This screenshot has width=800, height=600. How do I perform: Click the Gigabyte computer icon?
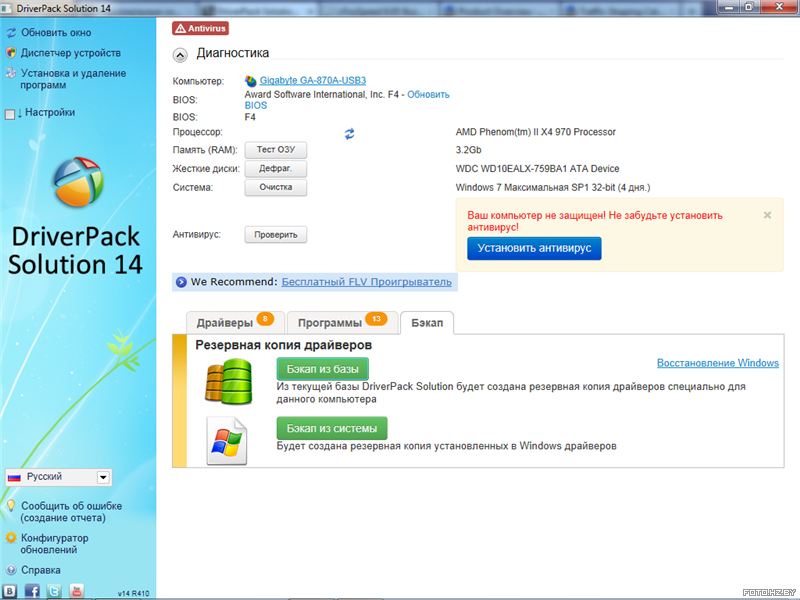(x=251, y=81)
